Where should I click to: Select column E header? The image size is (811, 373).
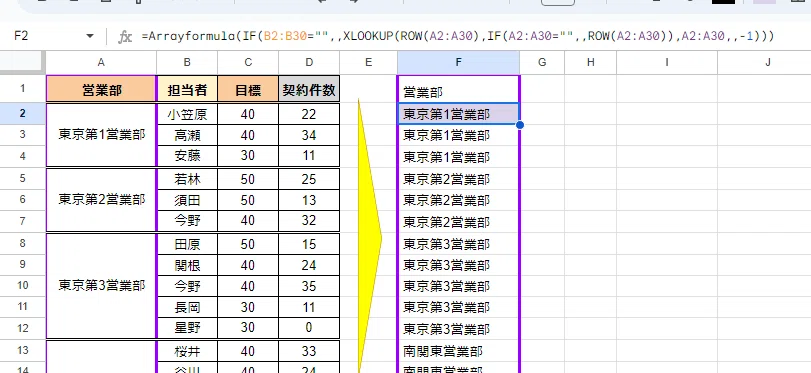point(368,63)
